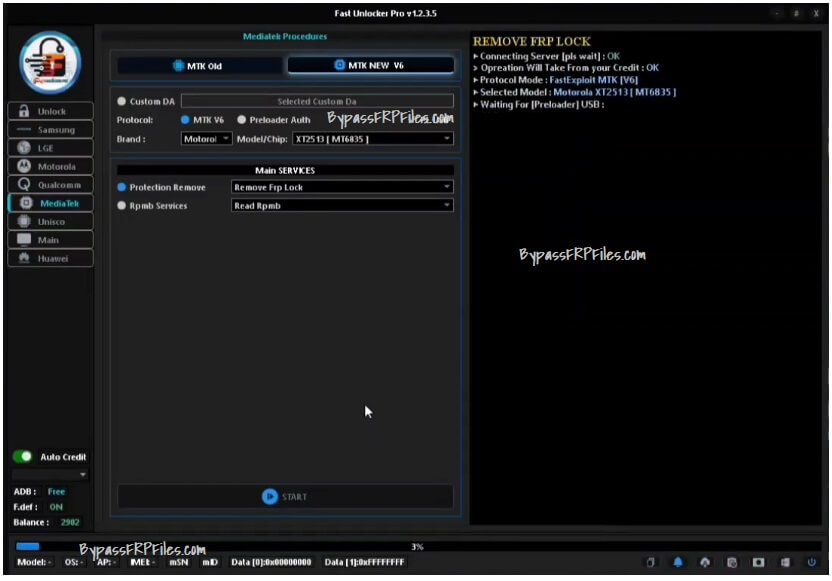
Task: Open the Motorola section from sidebar
Action: 50,166
